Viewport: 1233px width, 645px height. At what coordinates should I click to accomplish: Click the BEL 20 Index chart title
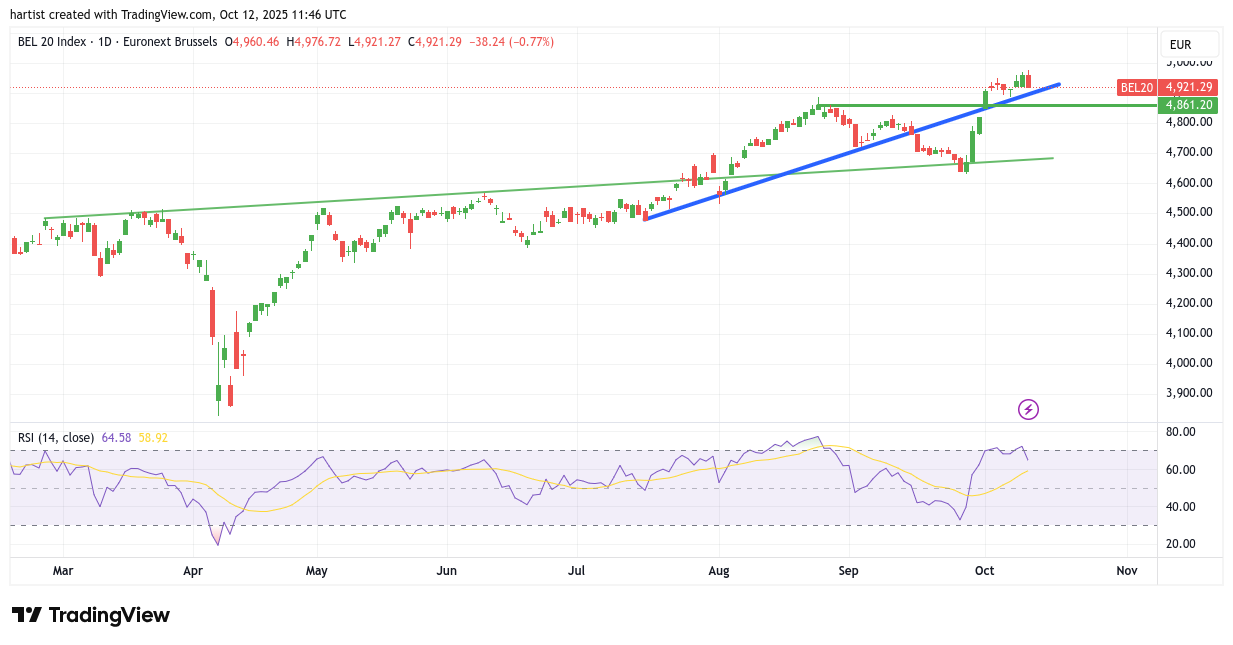pyautogui.click(x=53, y=42)
